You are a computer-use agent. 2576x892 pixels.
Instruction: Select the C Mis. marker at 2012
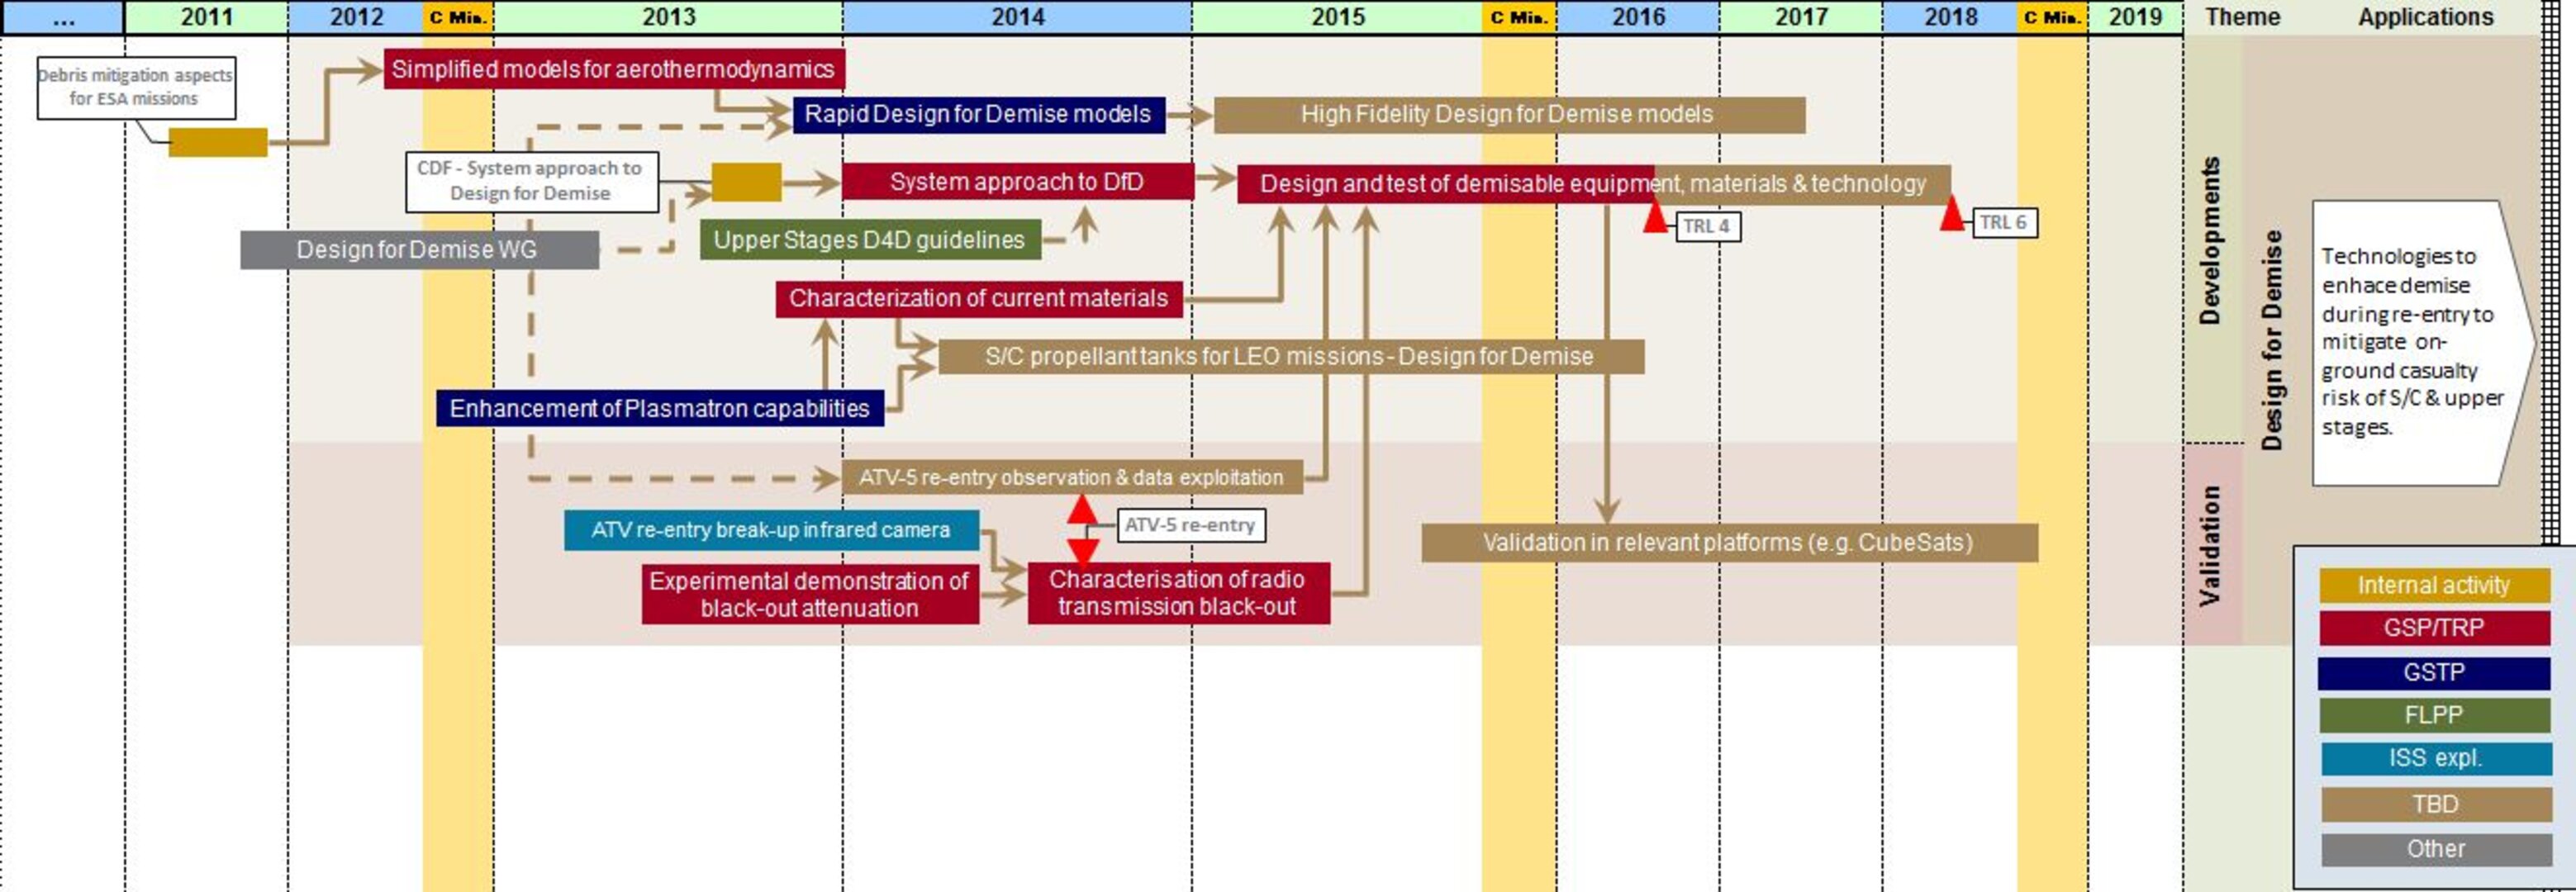457,15
